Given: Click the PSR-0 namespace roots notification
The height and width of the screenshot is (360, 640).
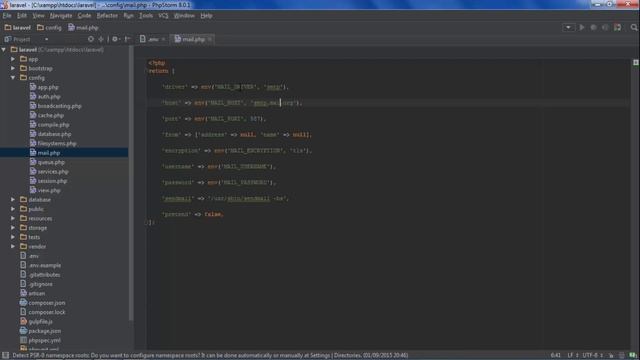Looking at the screenshot, I should tap(210, 356).
